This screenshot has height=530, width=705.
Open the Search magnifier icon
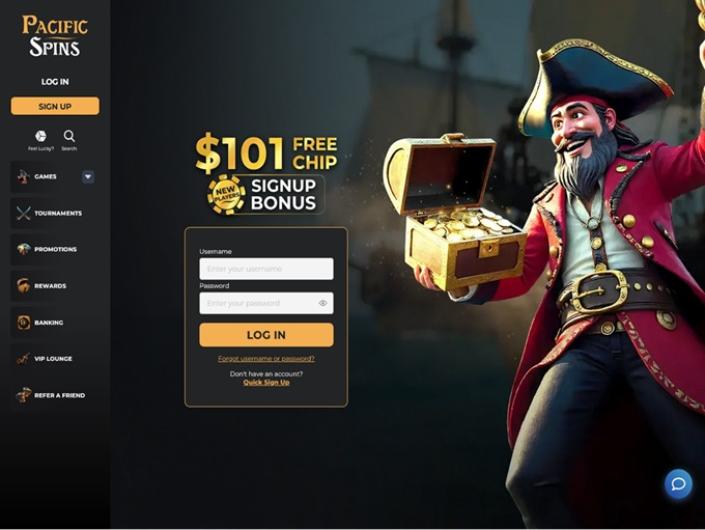coord(69,136)
